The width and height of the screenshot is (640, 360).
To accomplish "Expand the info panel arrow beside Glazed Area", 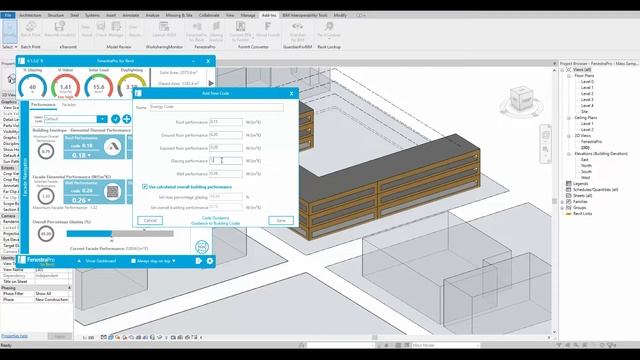I will [x=211, y=83].
